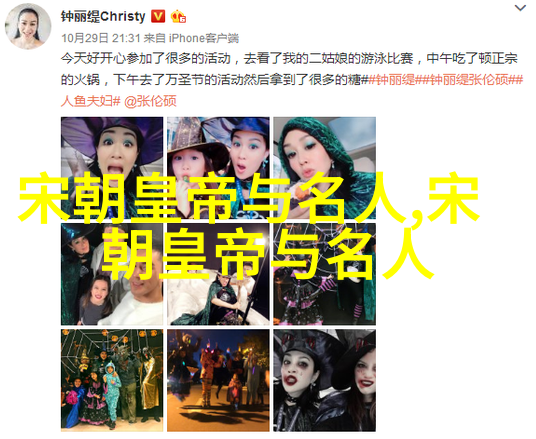View the photo of woman in green hood
Viewport: 536px width, 439px height.
pyautogui.click(x=324, y=168)
